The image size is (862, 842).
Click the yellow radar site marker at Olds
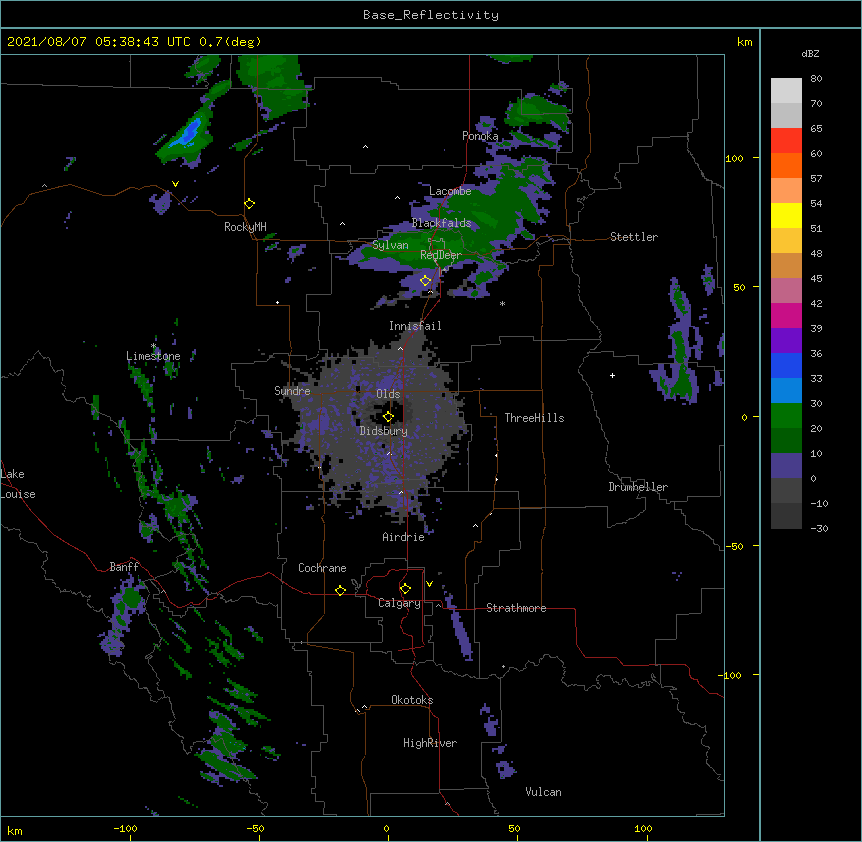[x=388, y=416]
